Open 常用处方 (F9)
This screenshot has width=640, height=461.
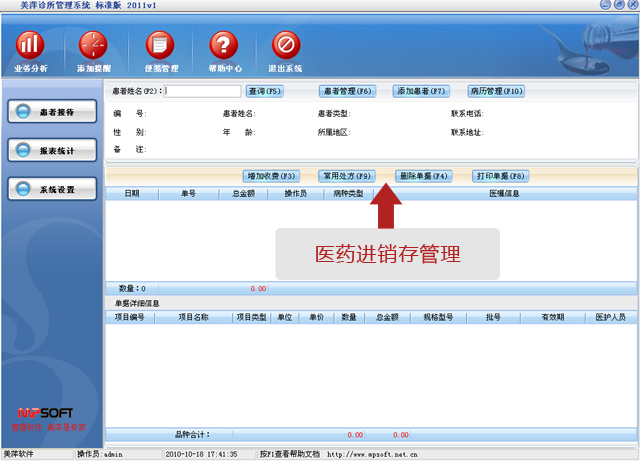click(x=346, y=176)
